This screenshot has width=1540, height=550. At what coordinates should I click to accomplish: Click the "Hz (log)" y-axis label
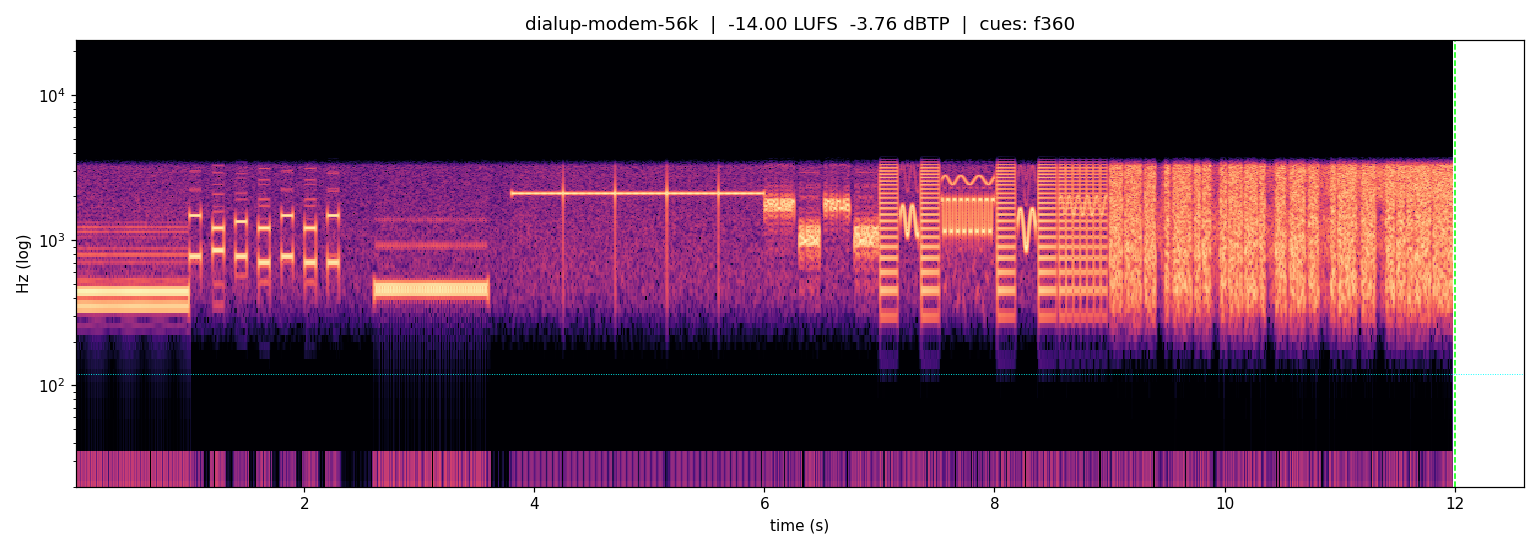pyautogui.click(x=23, y=264)
